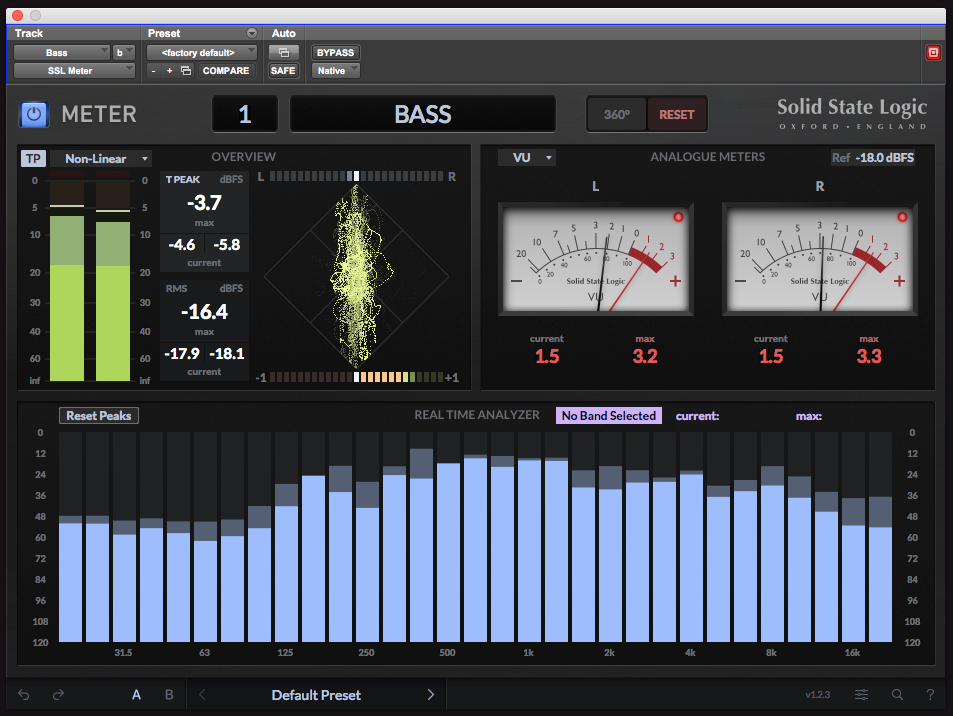This screenshot has height=716, width=953.
Task: Click the RMS max value -16.4
Action: click(204, 312)
